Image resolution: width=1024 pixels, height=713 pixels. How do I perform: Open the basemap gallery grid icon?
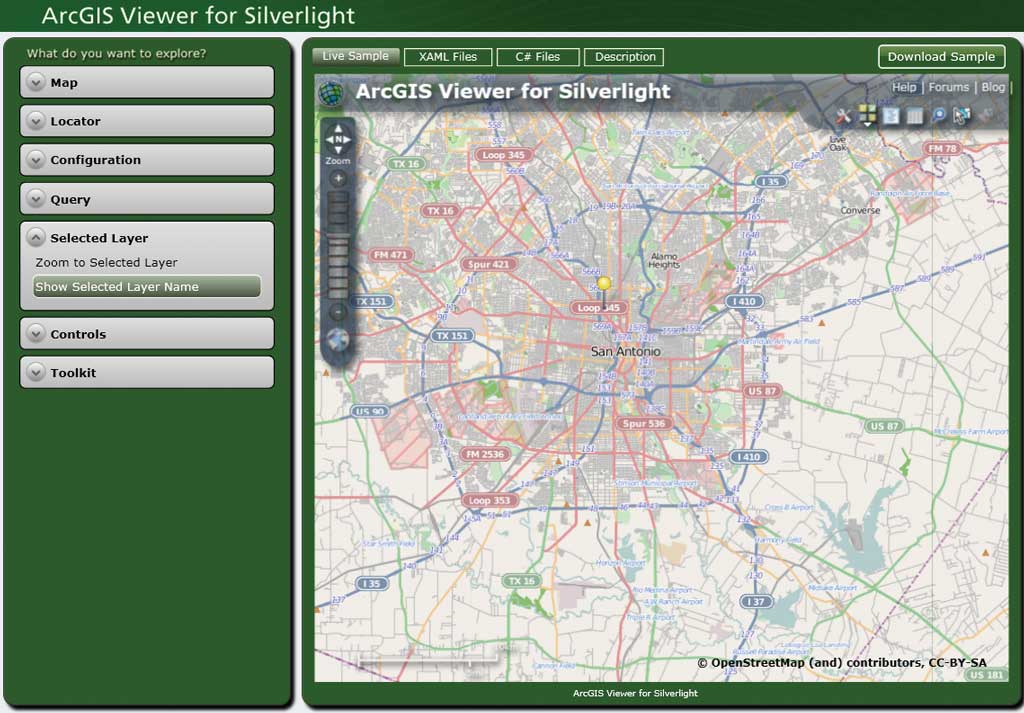(x=867, y=115)
